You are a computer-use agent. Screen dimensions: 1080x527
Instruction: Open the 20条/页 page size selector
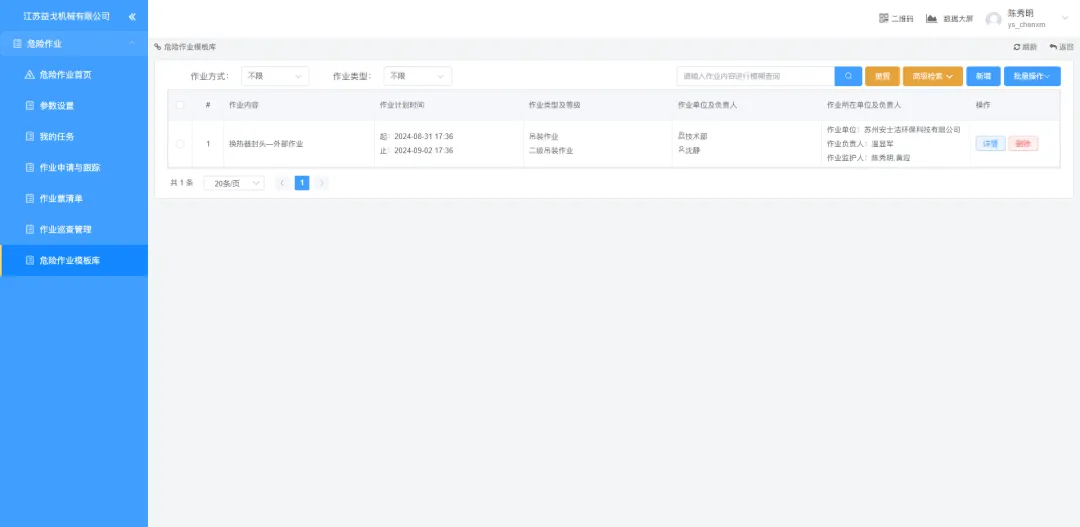tap(234, 183)
